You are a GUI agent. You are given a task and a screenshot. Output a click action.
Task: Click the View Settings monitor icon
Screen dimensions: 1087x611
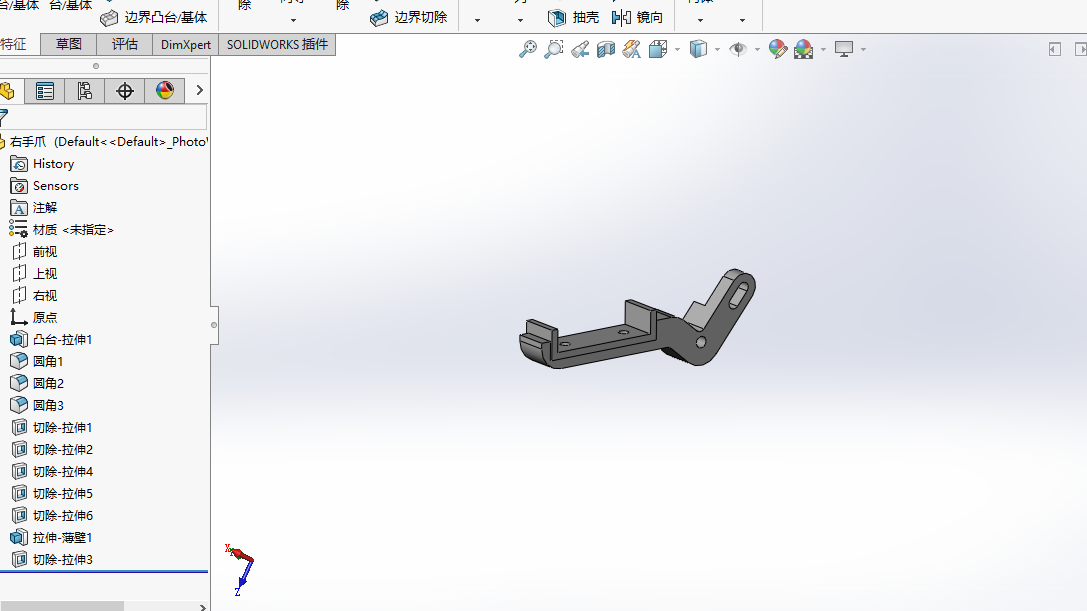click(844, 49)
